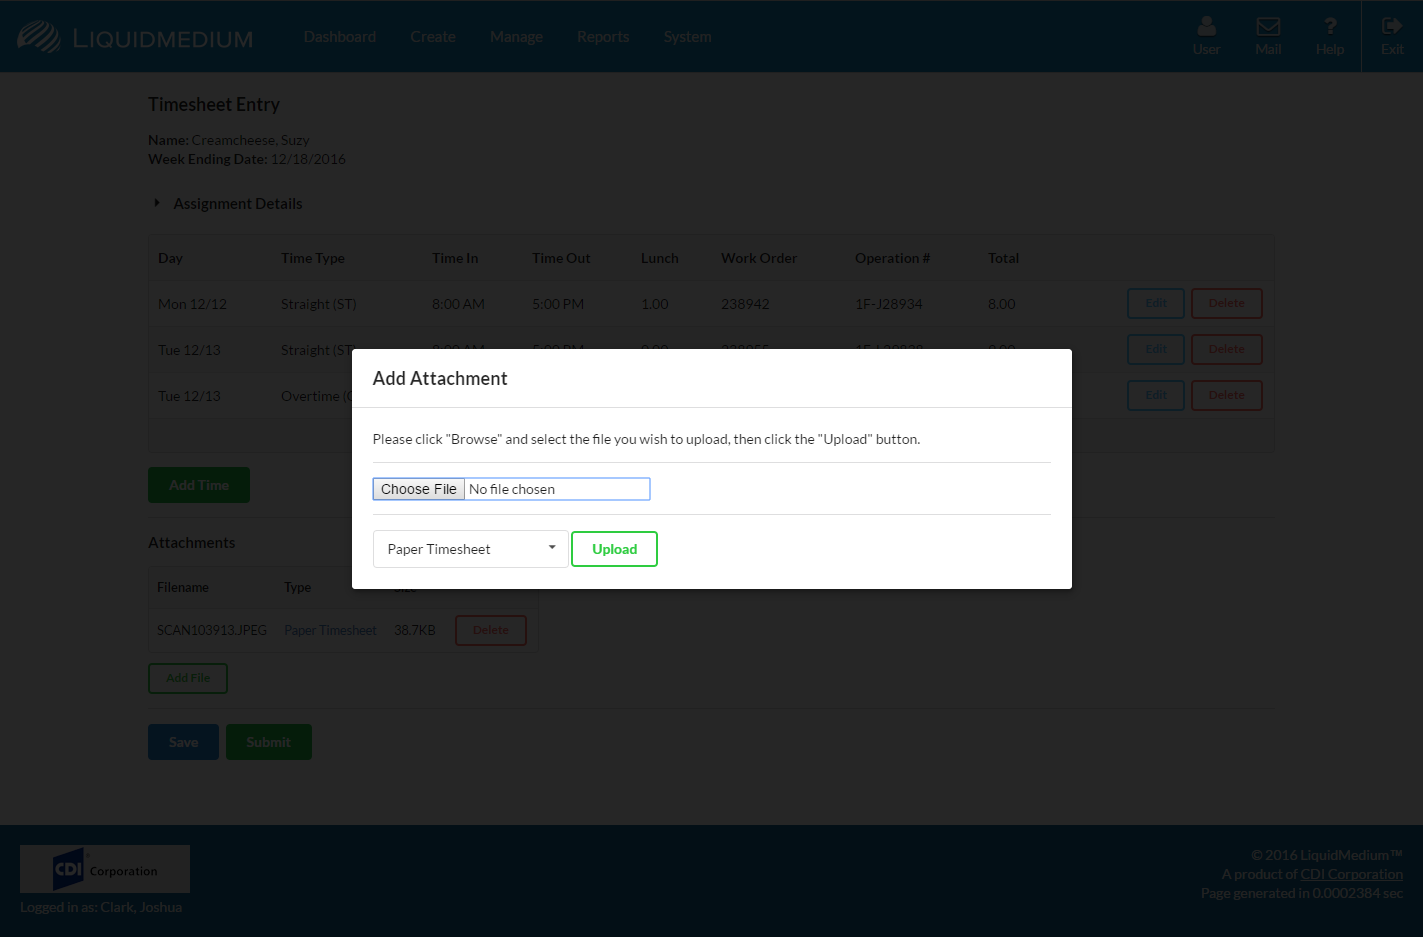Click the User profile icon

[1206, 27]
